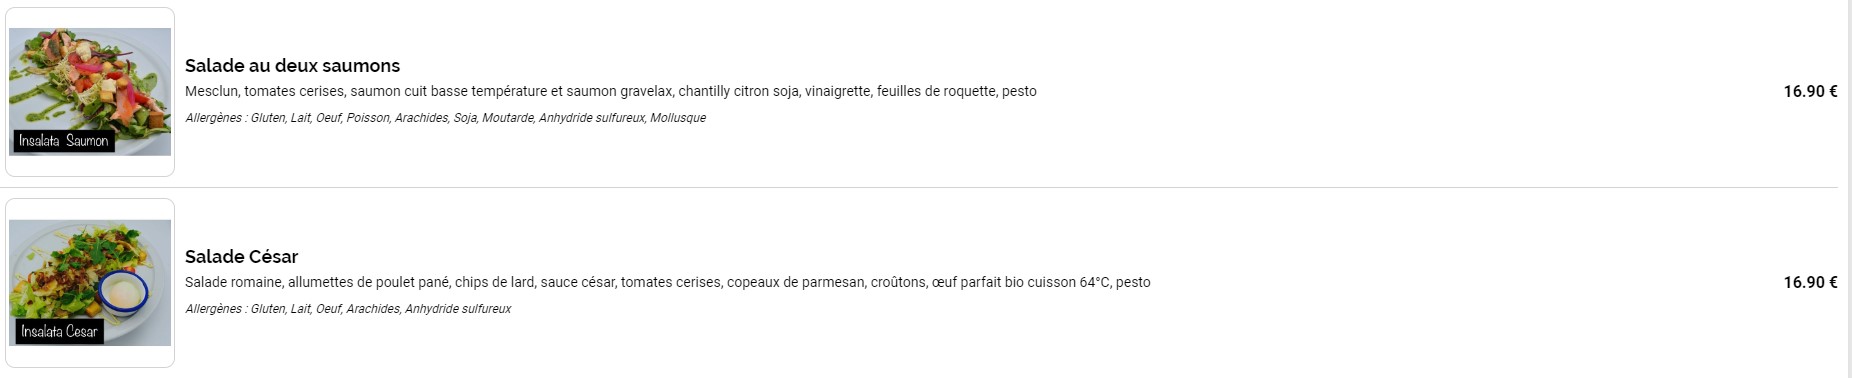Select the Salade César title

coord(241,257)
